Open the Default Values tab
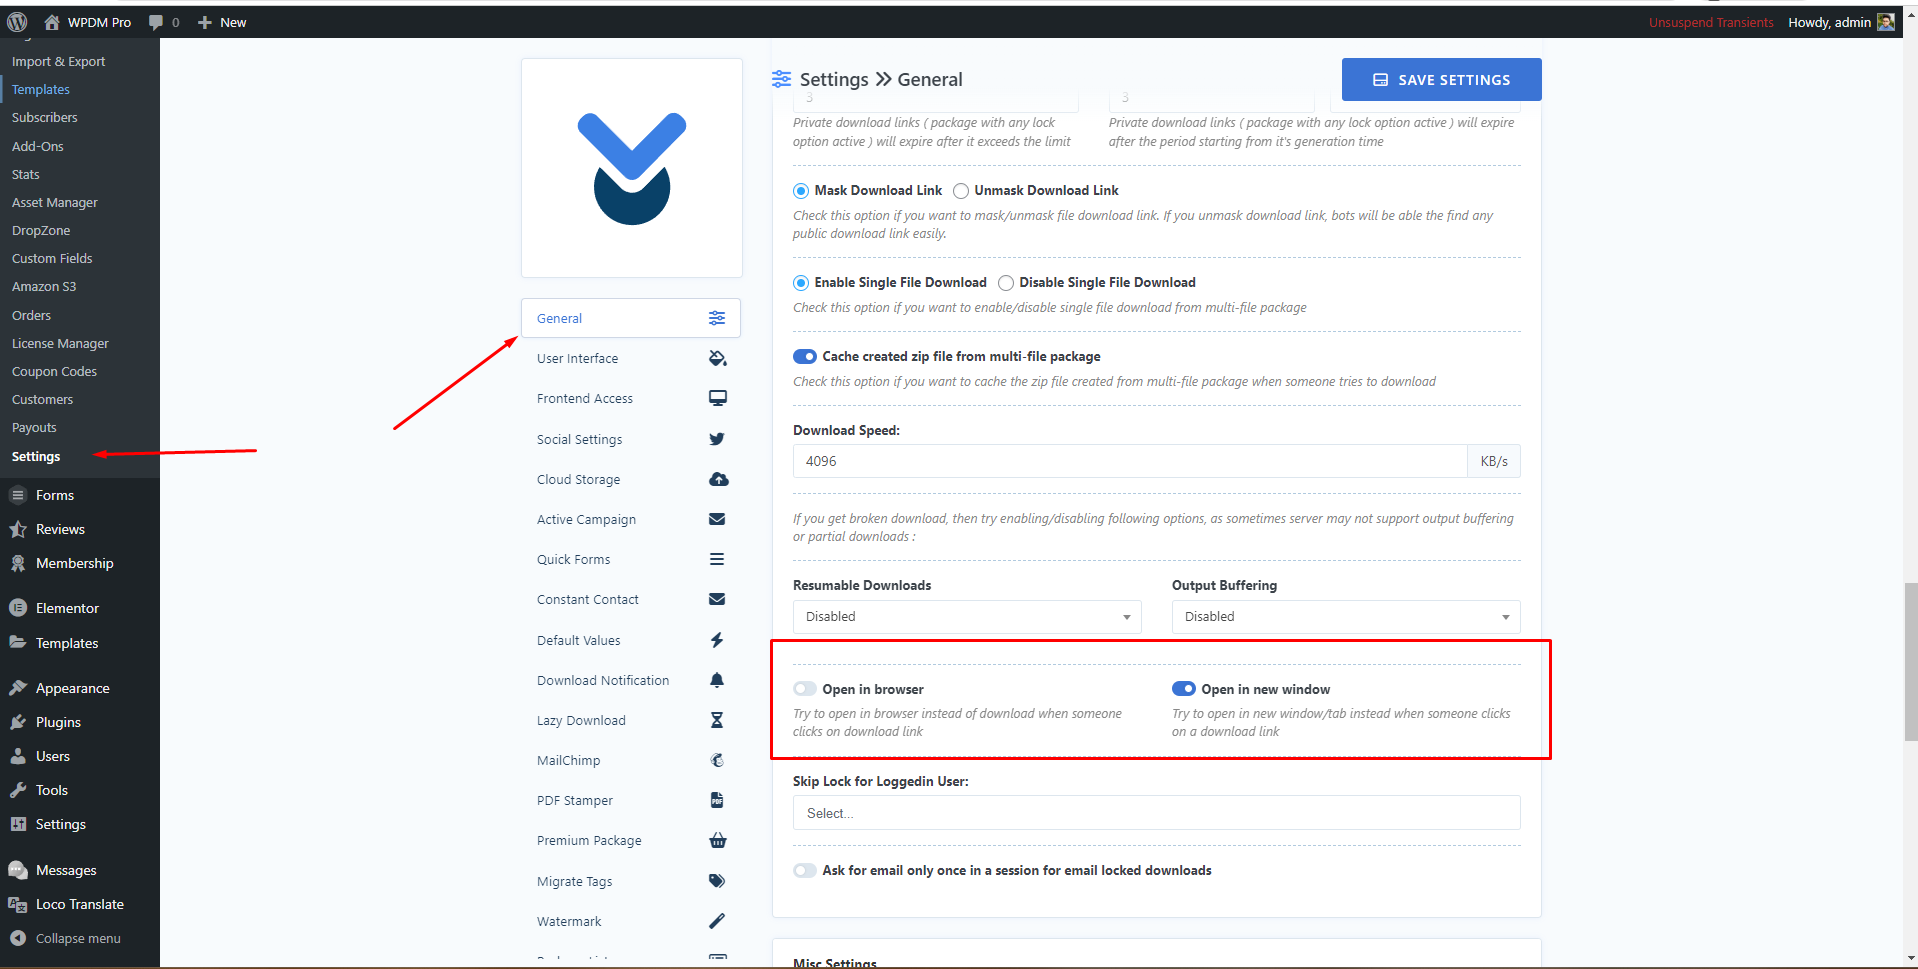 (631, 640)
